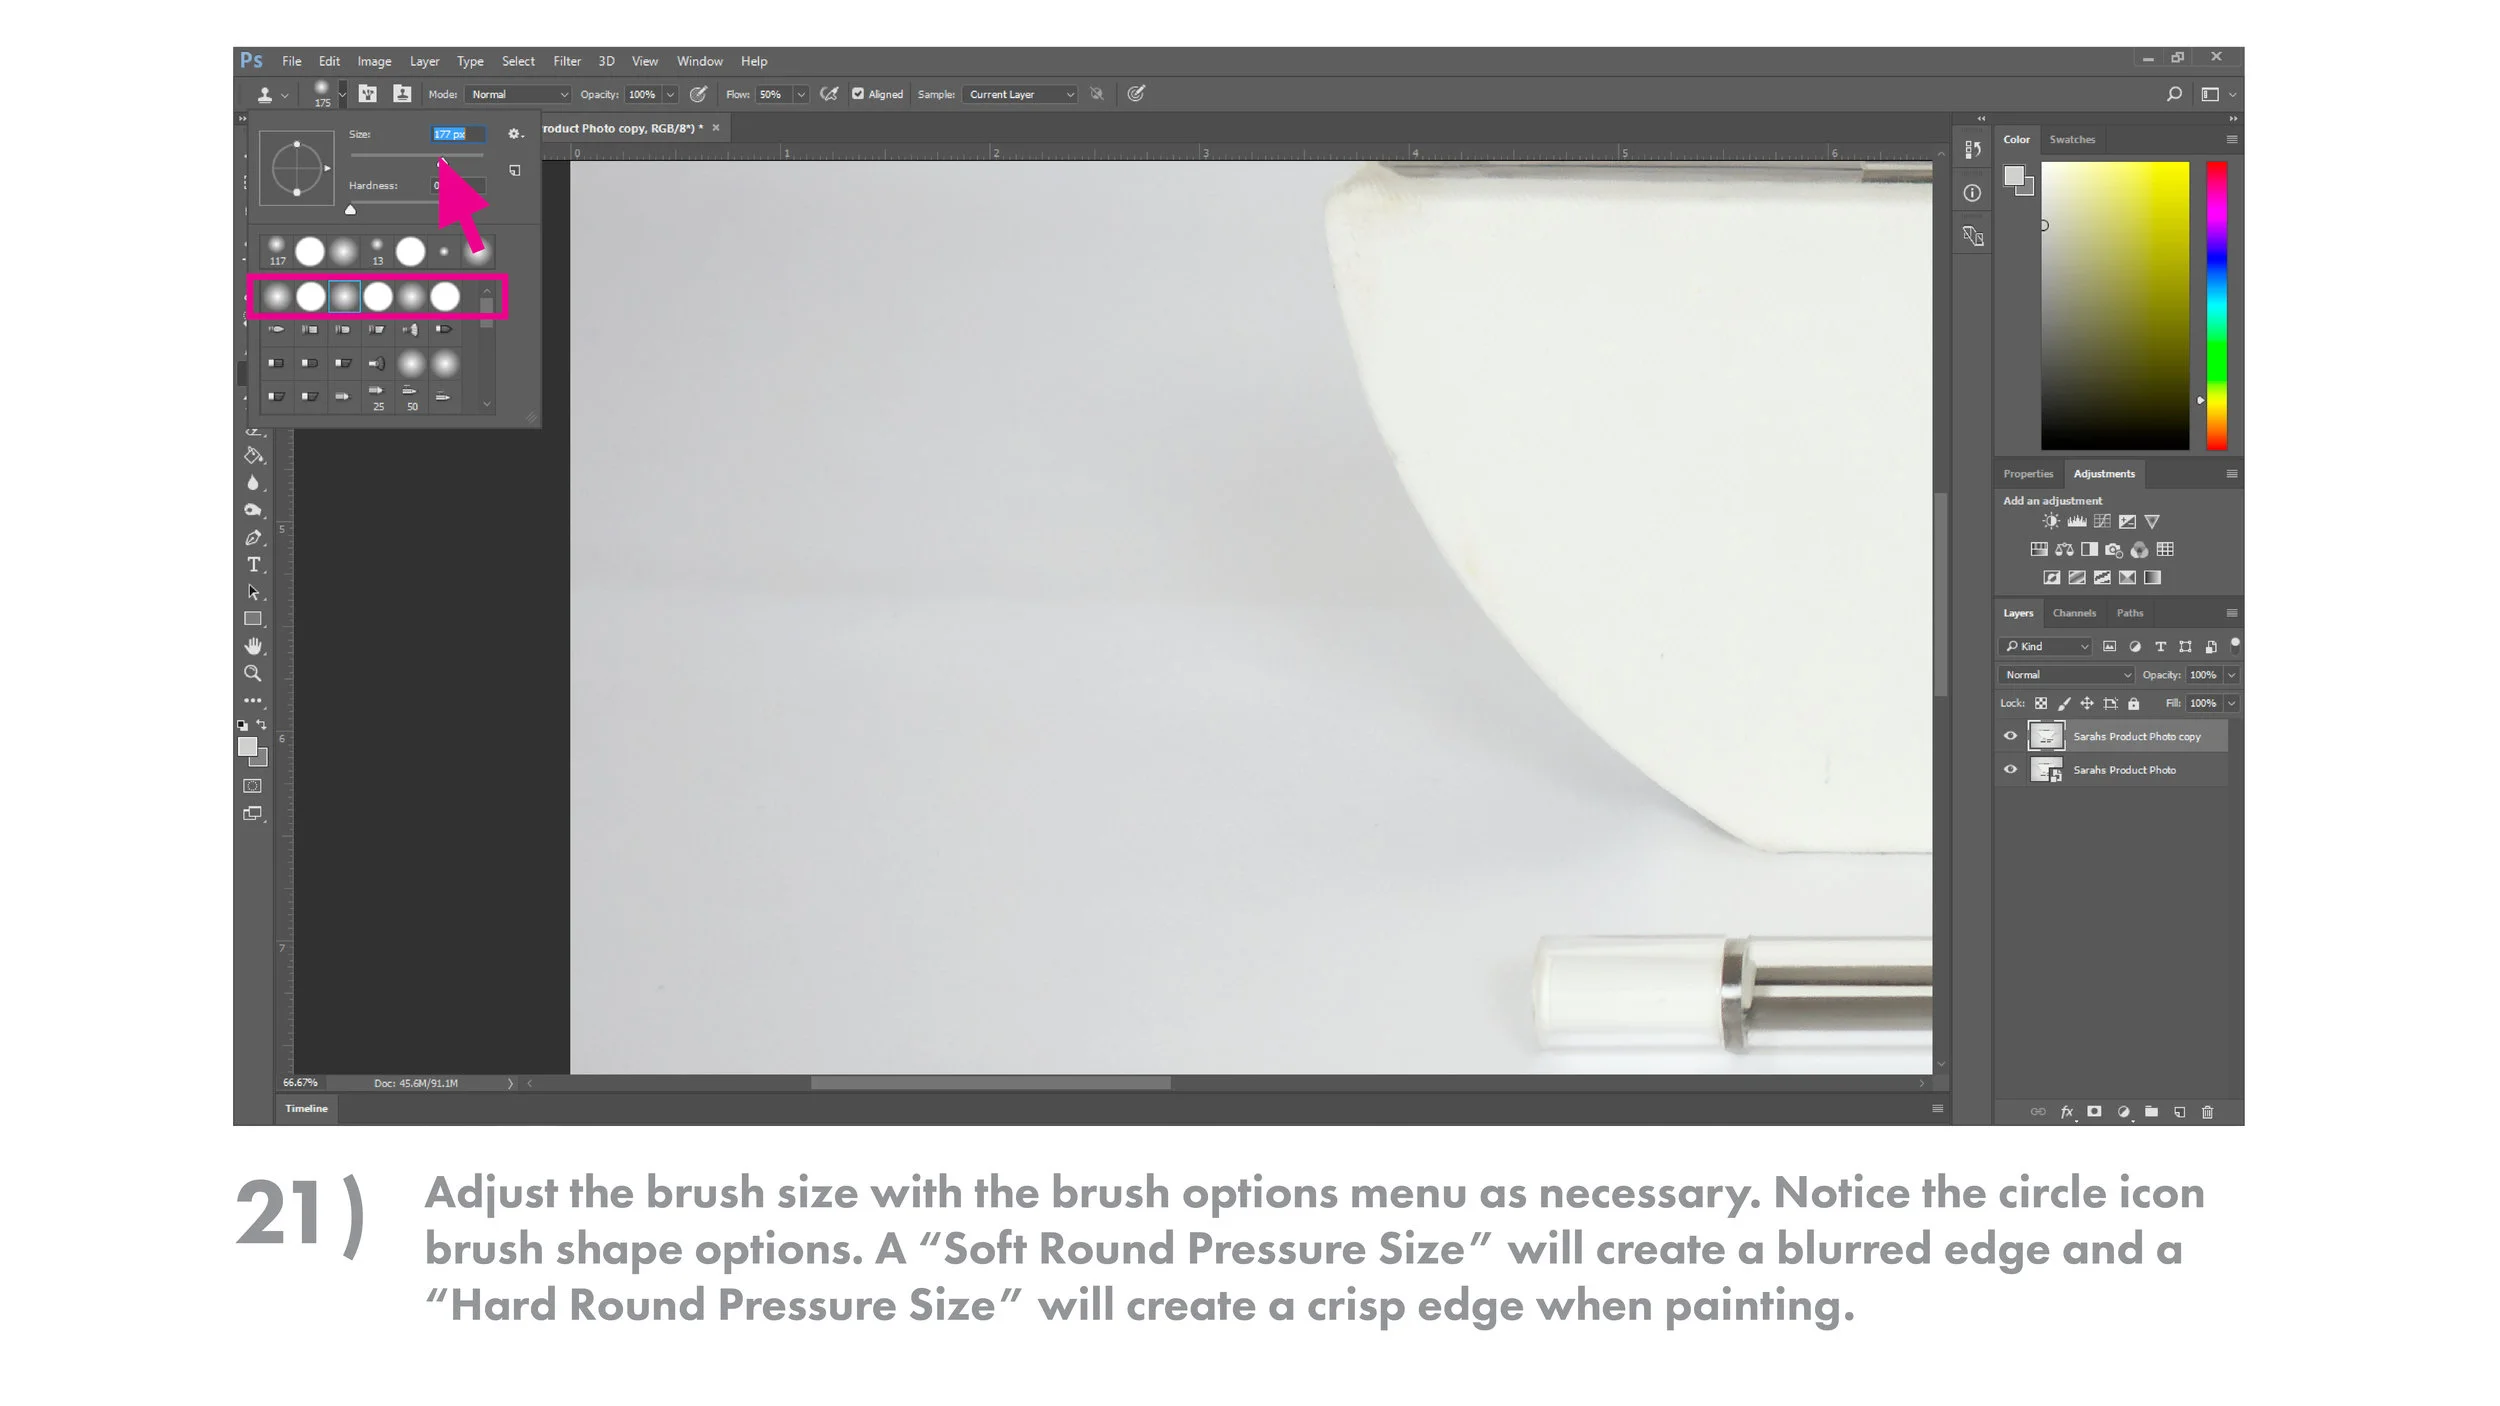
Task: Open the History panel icon
Action: click(1972, 150)
